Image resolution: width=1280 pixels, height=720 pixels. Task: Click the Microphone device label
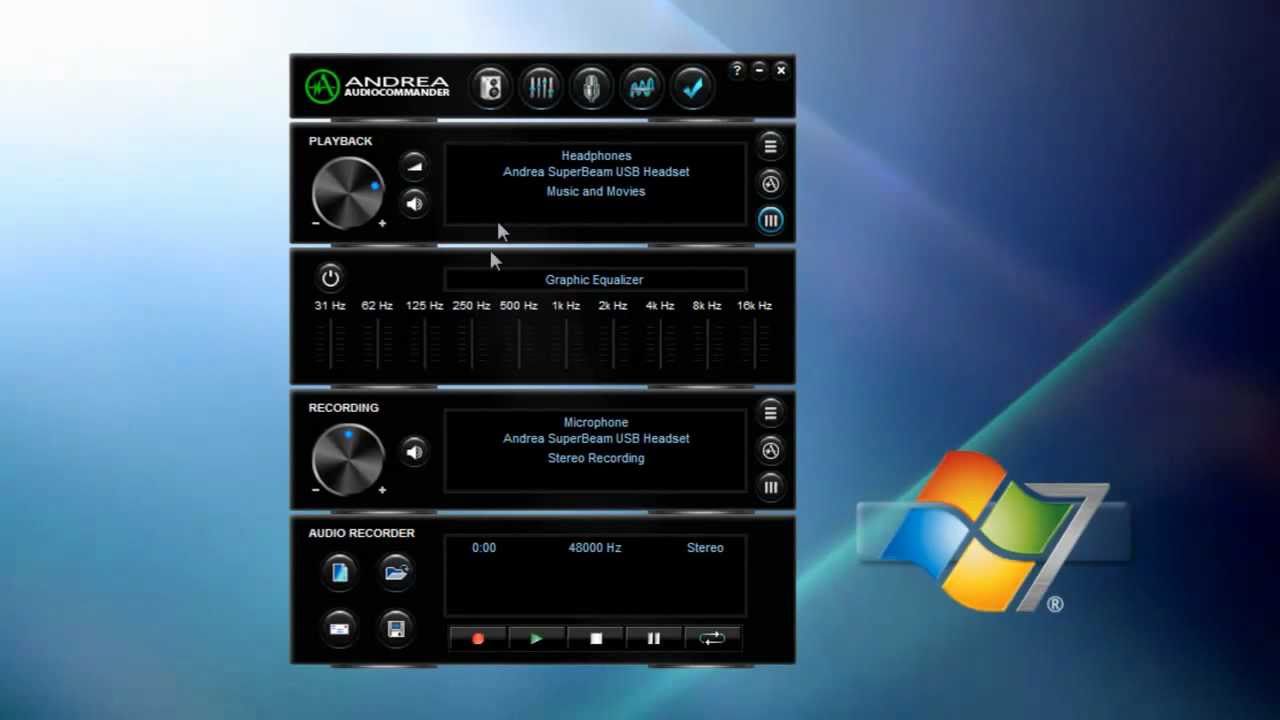(596, 423)
